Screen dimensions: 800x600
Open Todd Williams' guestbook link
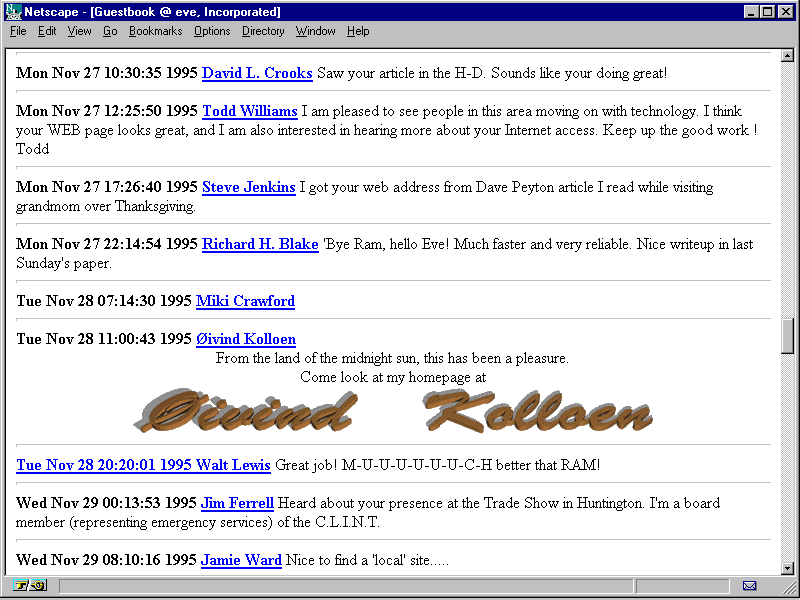[x=249, y=111]
